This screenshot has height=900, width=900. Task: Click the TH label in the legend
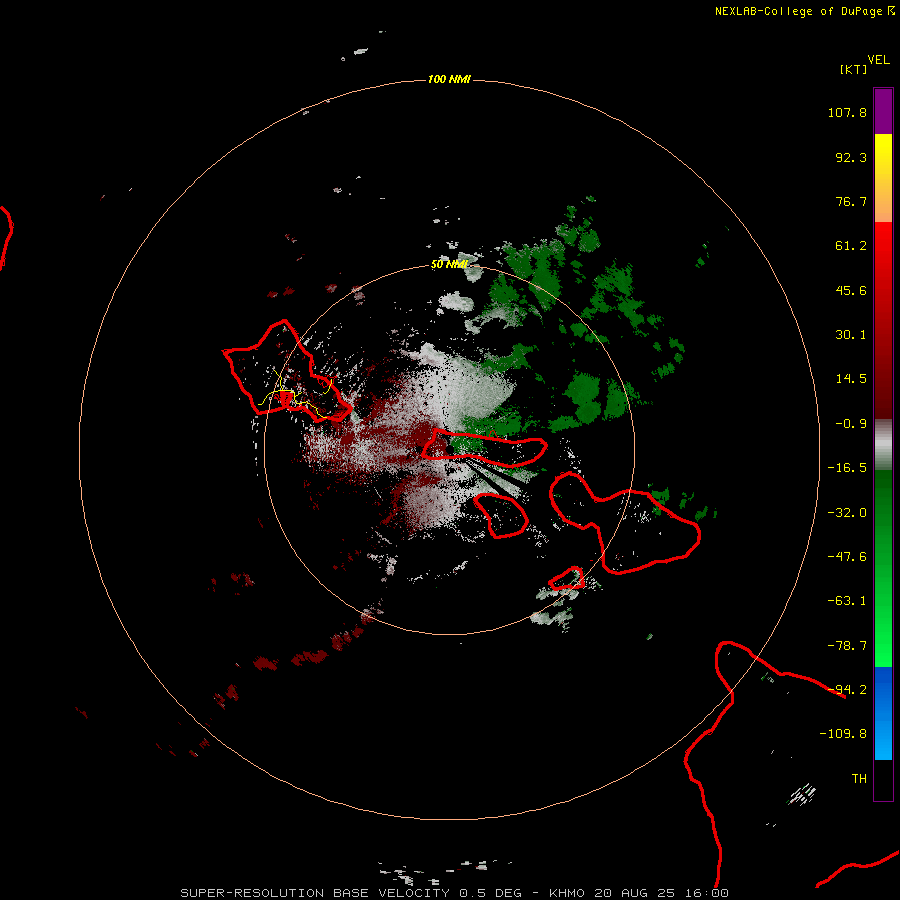859,779
